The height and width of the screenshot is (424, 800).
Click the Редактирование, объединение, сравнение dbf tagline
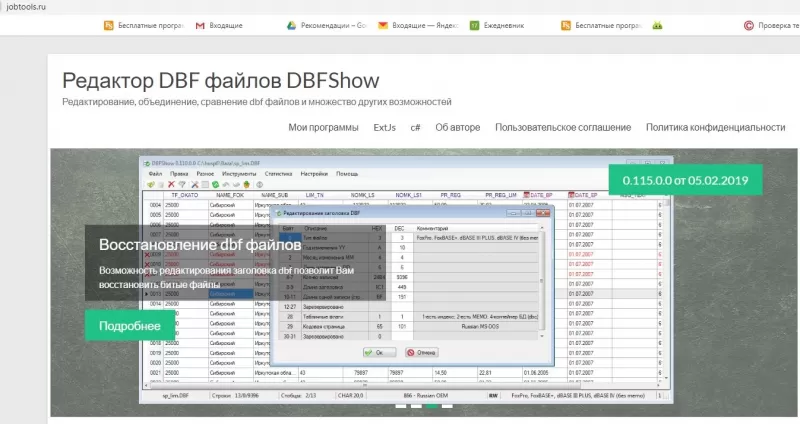coord(257,102)
